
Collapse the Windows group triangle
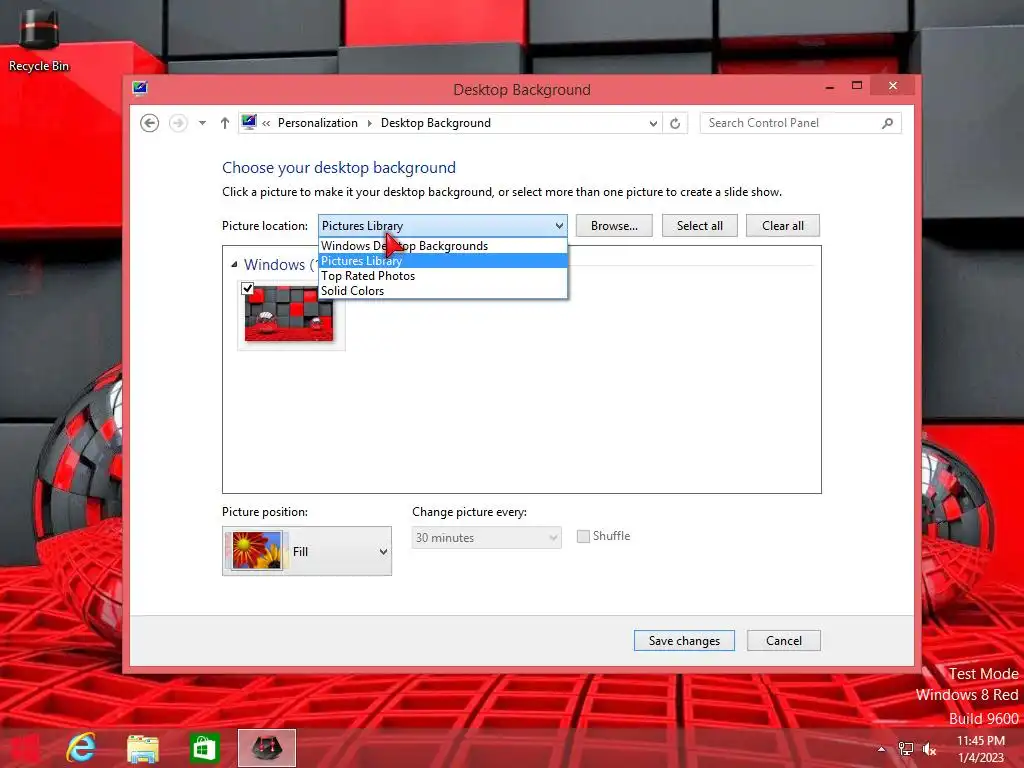234,264
